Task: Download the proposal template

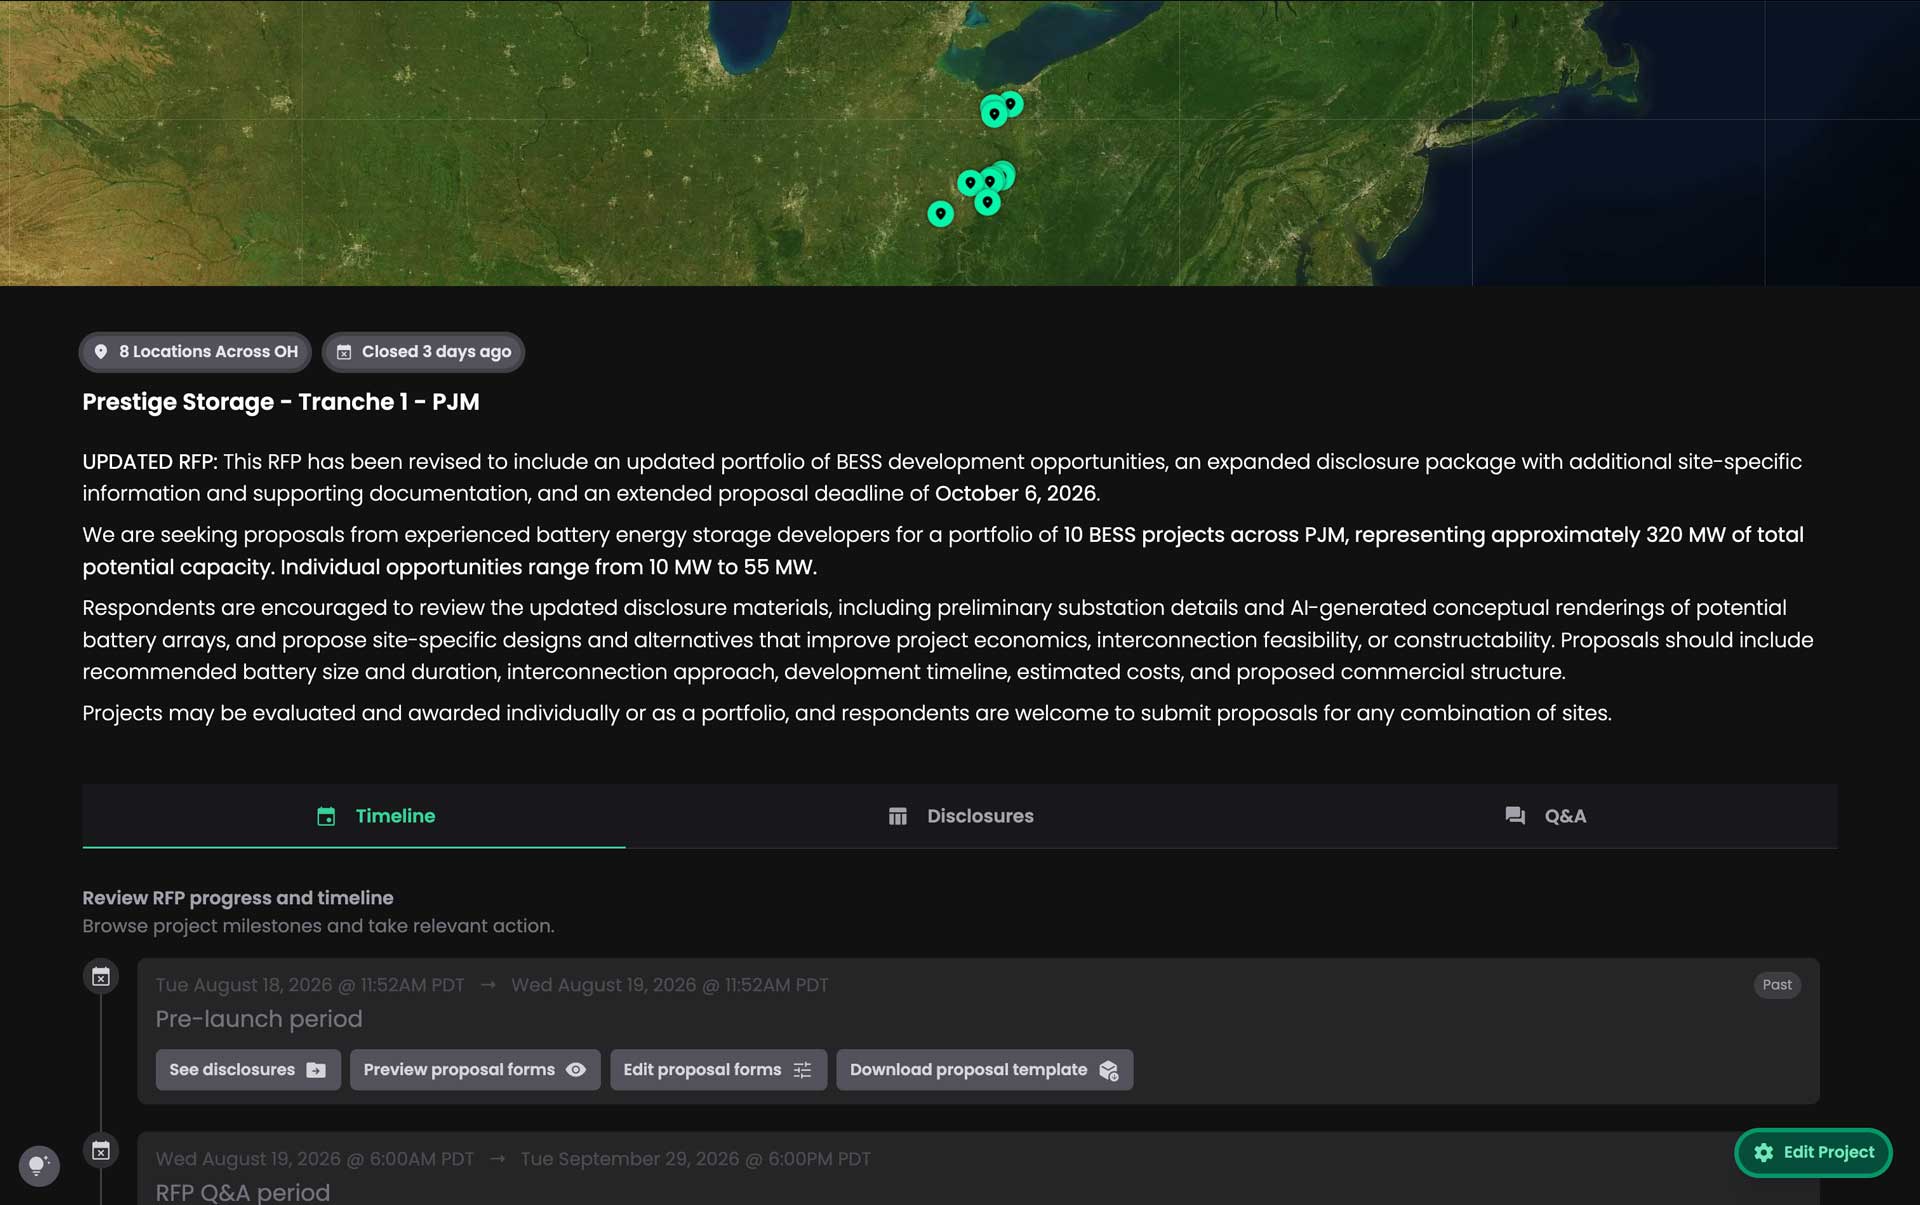Action: (x=984, y=1070)
